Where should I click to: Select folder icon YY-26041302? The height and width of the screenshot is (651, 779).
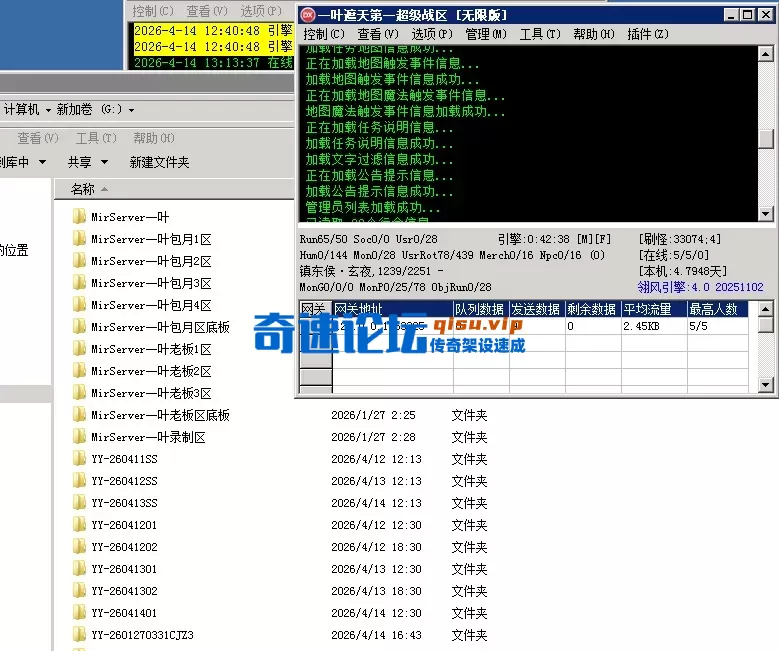[x=79, y=590]
